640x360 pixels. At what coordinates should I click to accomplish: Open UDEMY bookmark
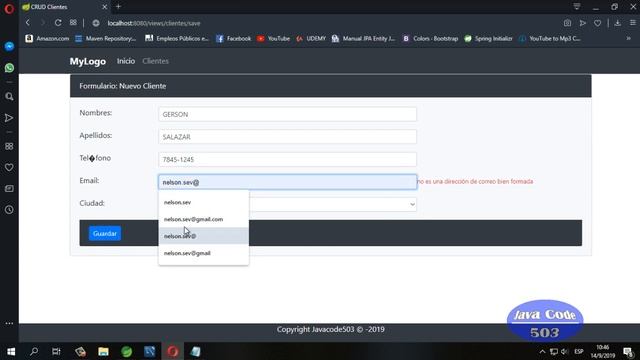(311, 38)
